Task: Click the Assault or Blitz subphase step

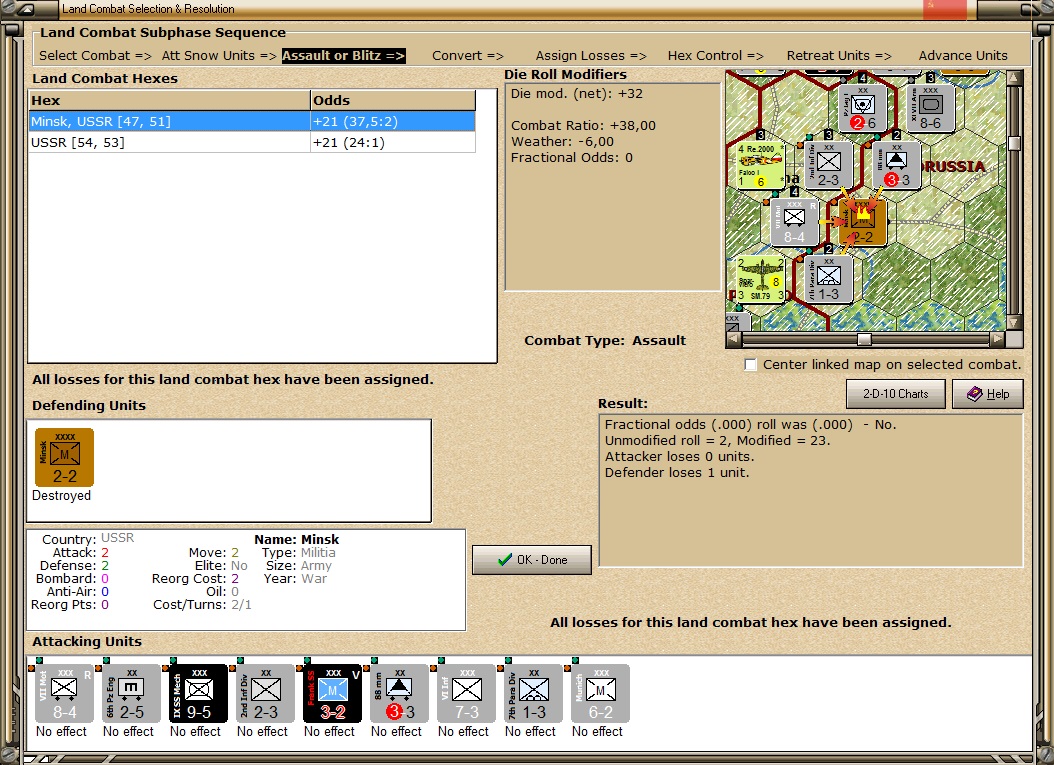Action: [343, 56]
